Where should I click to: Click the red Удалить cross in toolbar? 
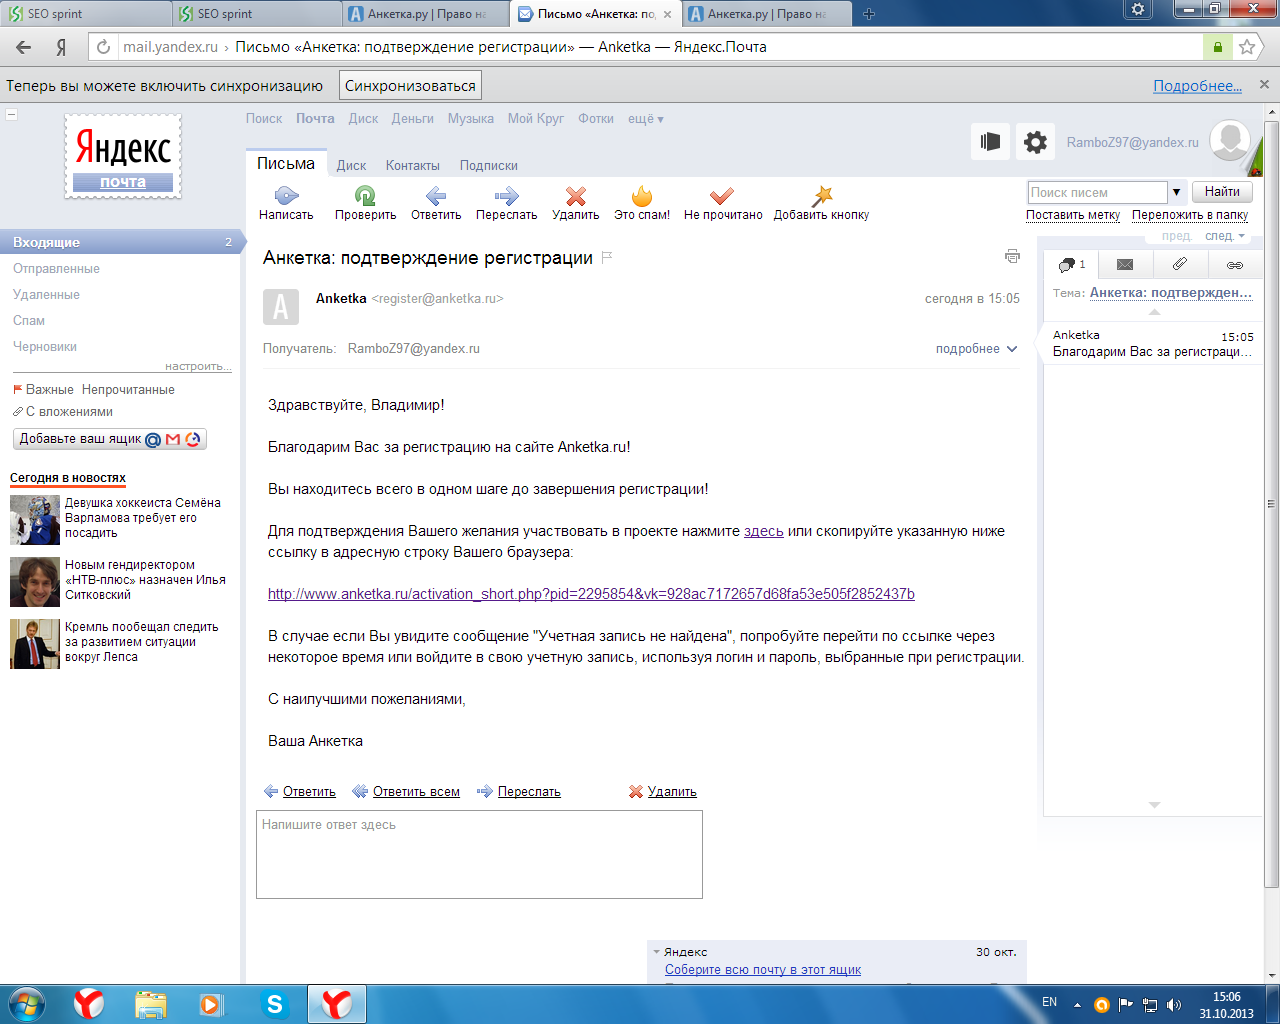click(576, 196)
